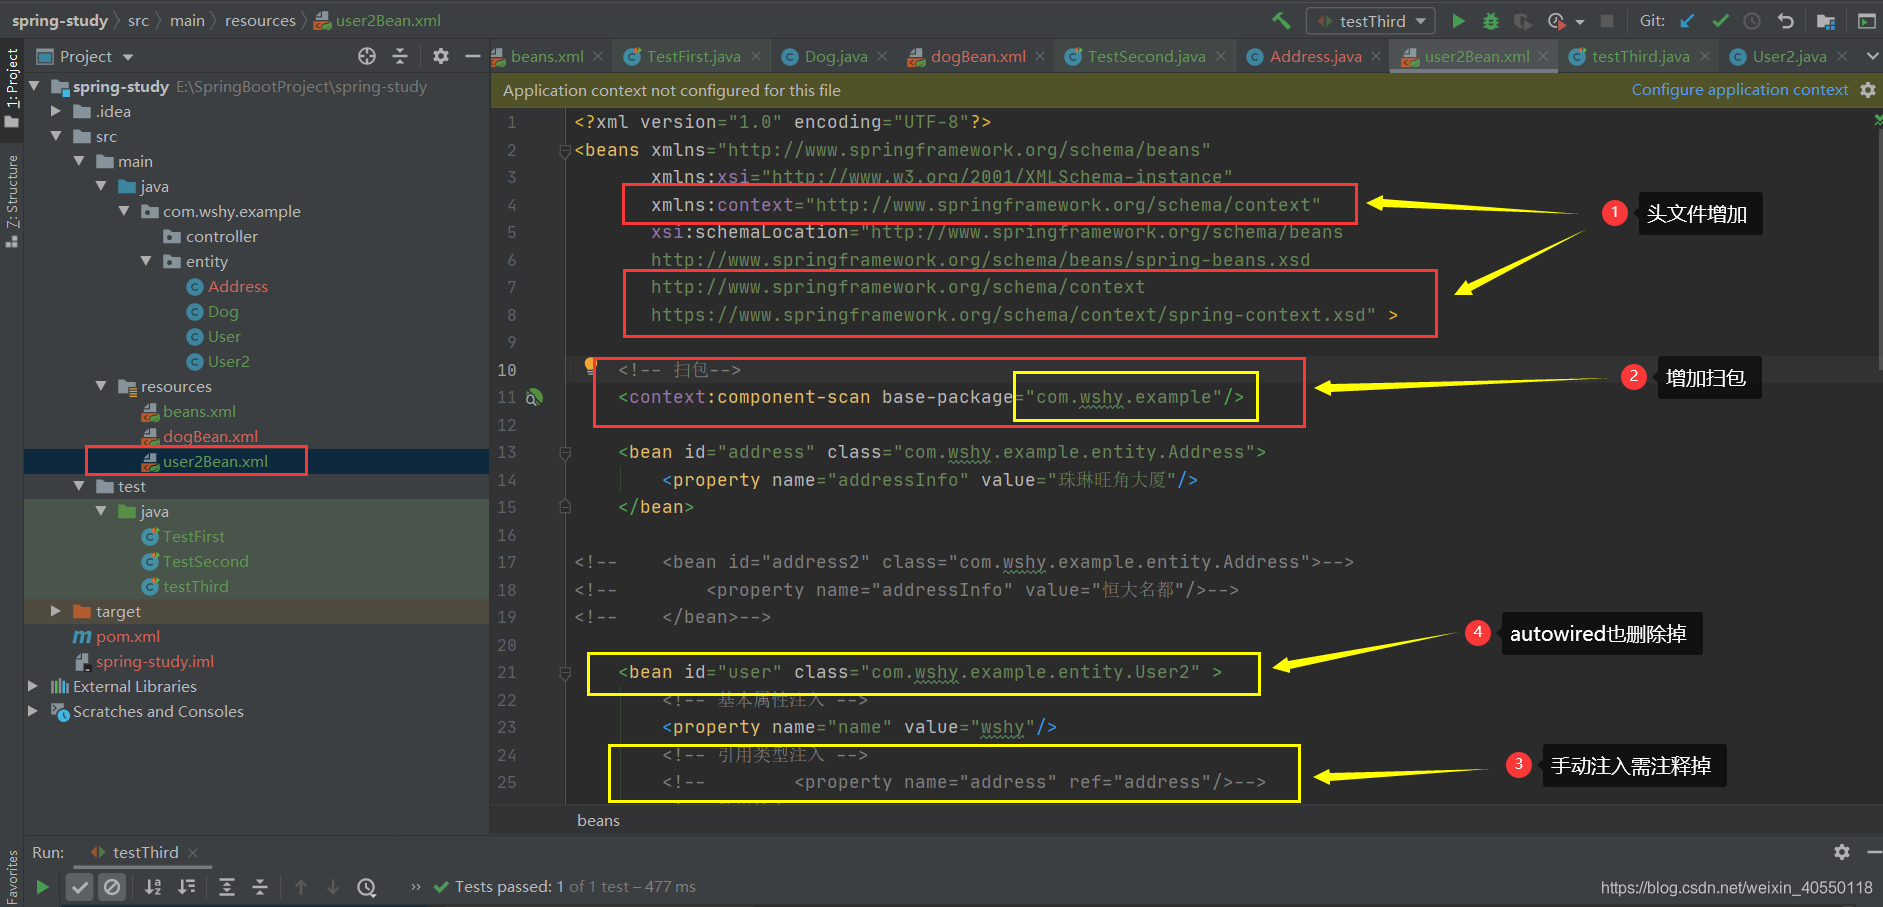The width and height of the screenshot is (1883, 907).
Task: Commit changes with Git checkmark icon
Action: coord(1720,21)
